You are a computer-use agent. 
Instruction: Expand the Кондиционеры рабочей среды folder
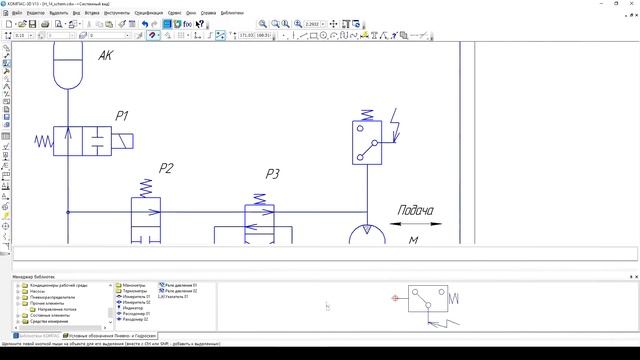[18, 286]
